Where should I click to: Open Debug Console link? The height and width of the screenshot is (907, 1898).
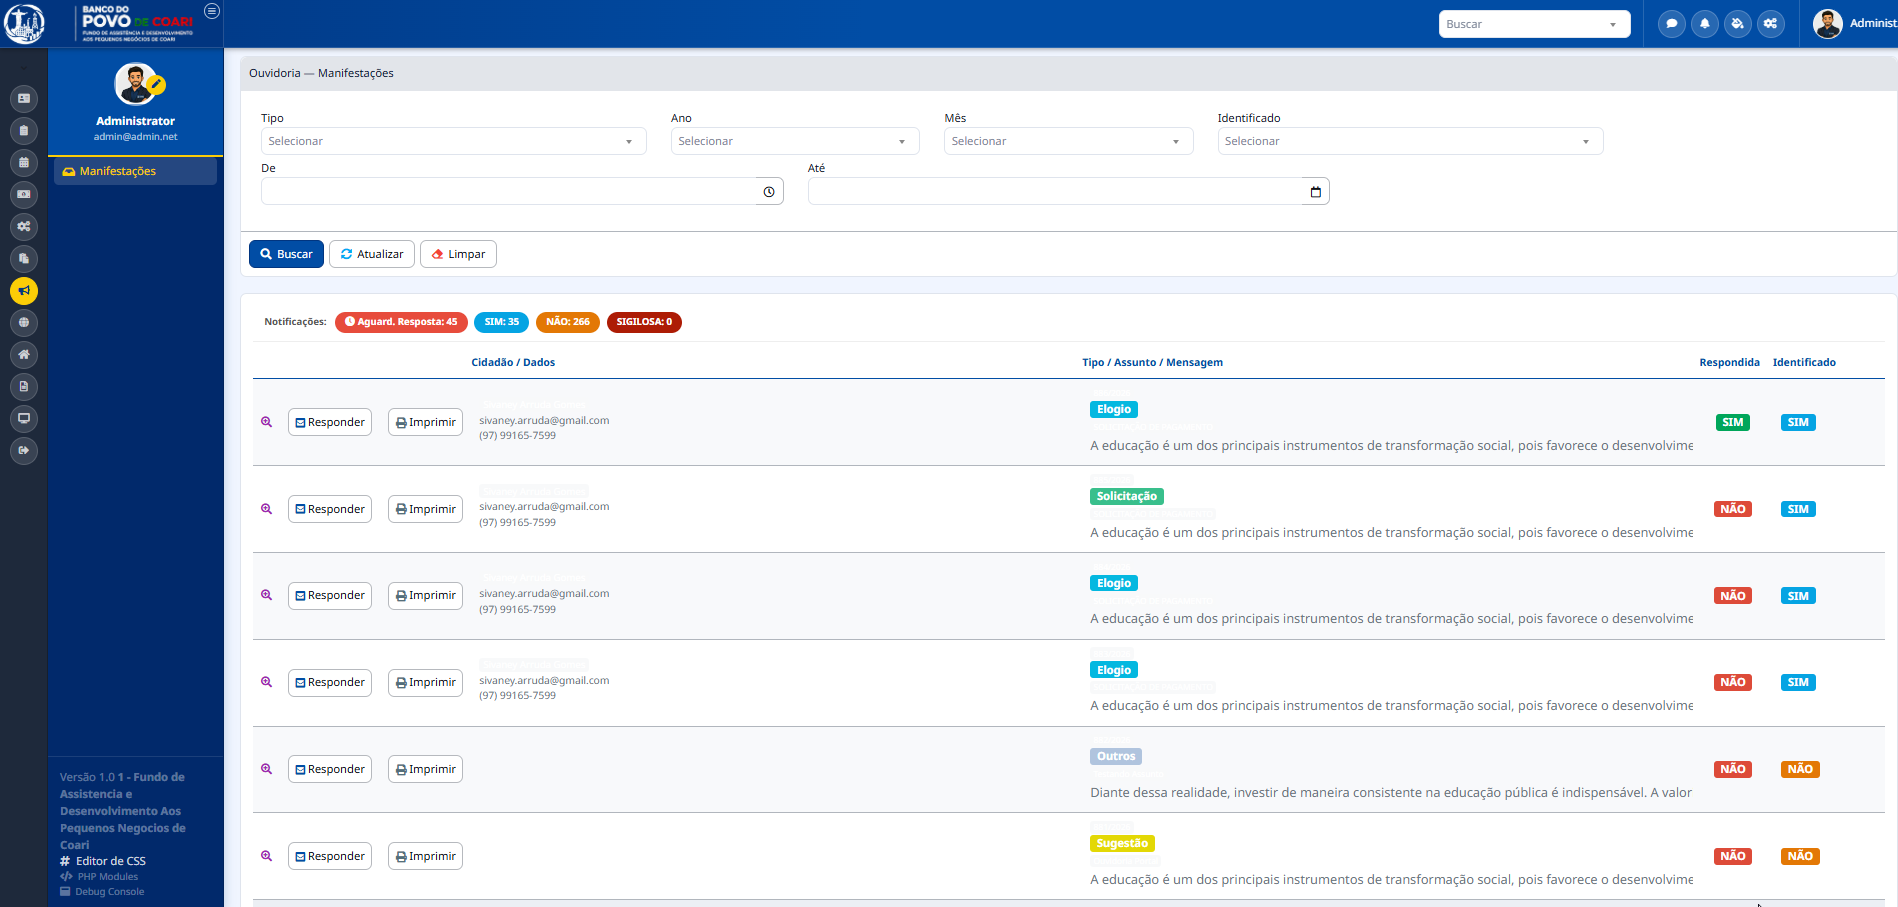coord(102,892)
